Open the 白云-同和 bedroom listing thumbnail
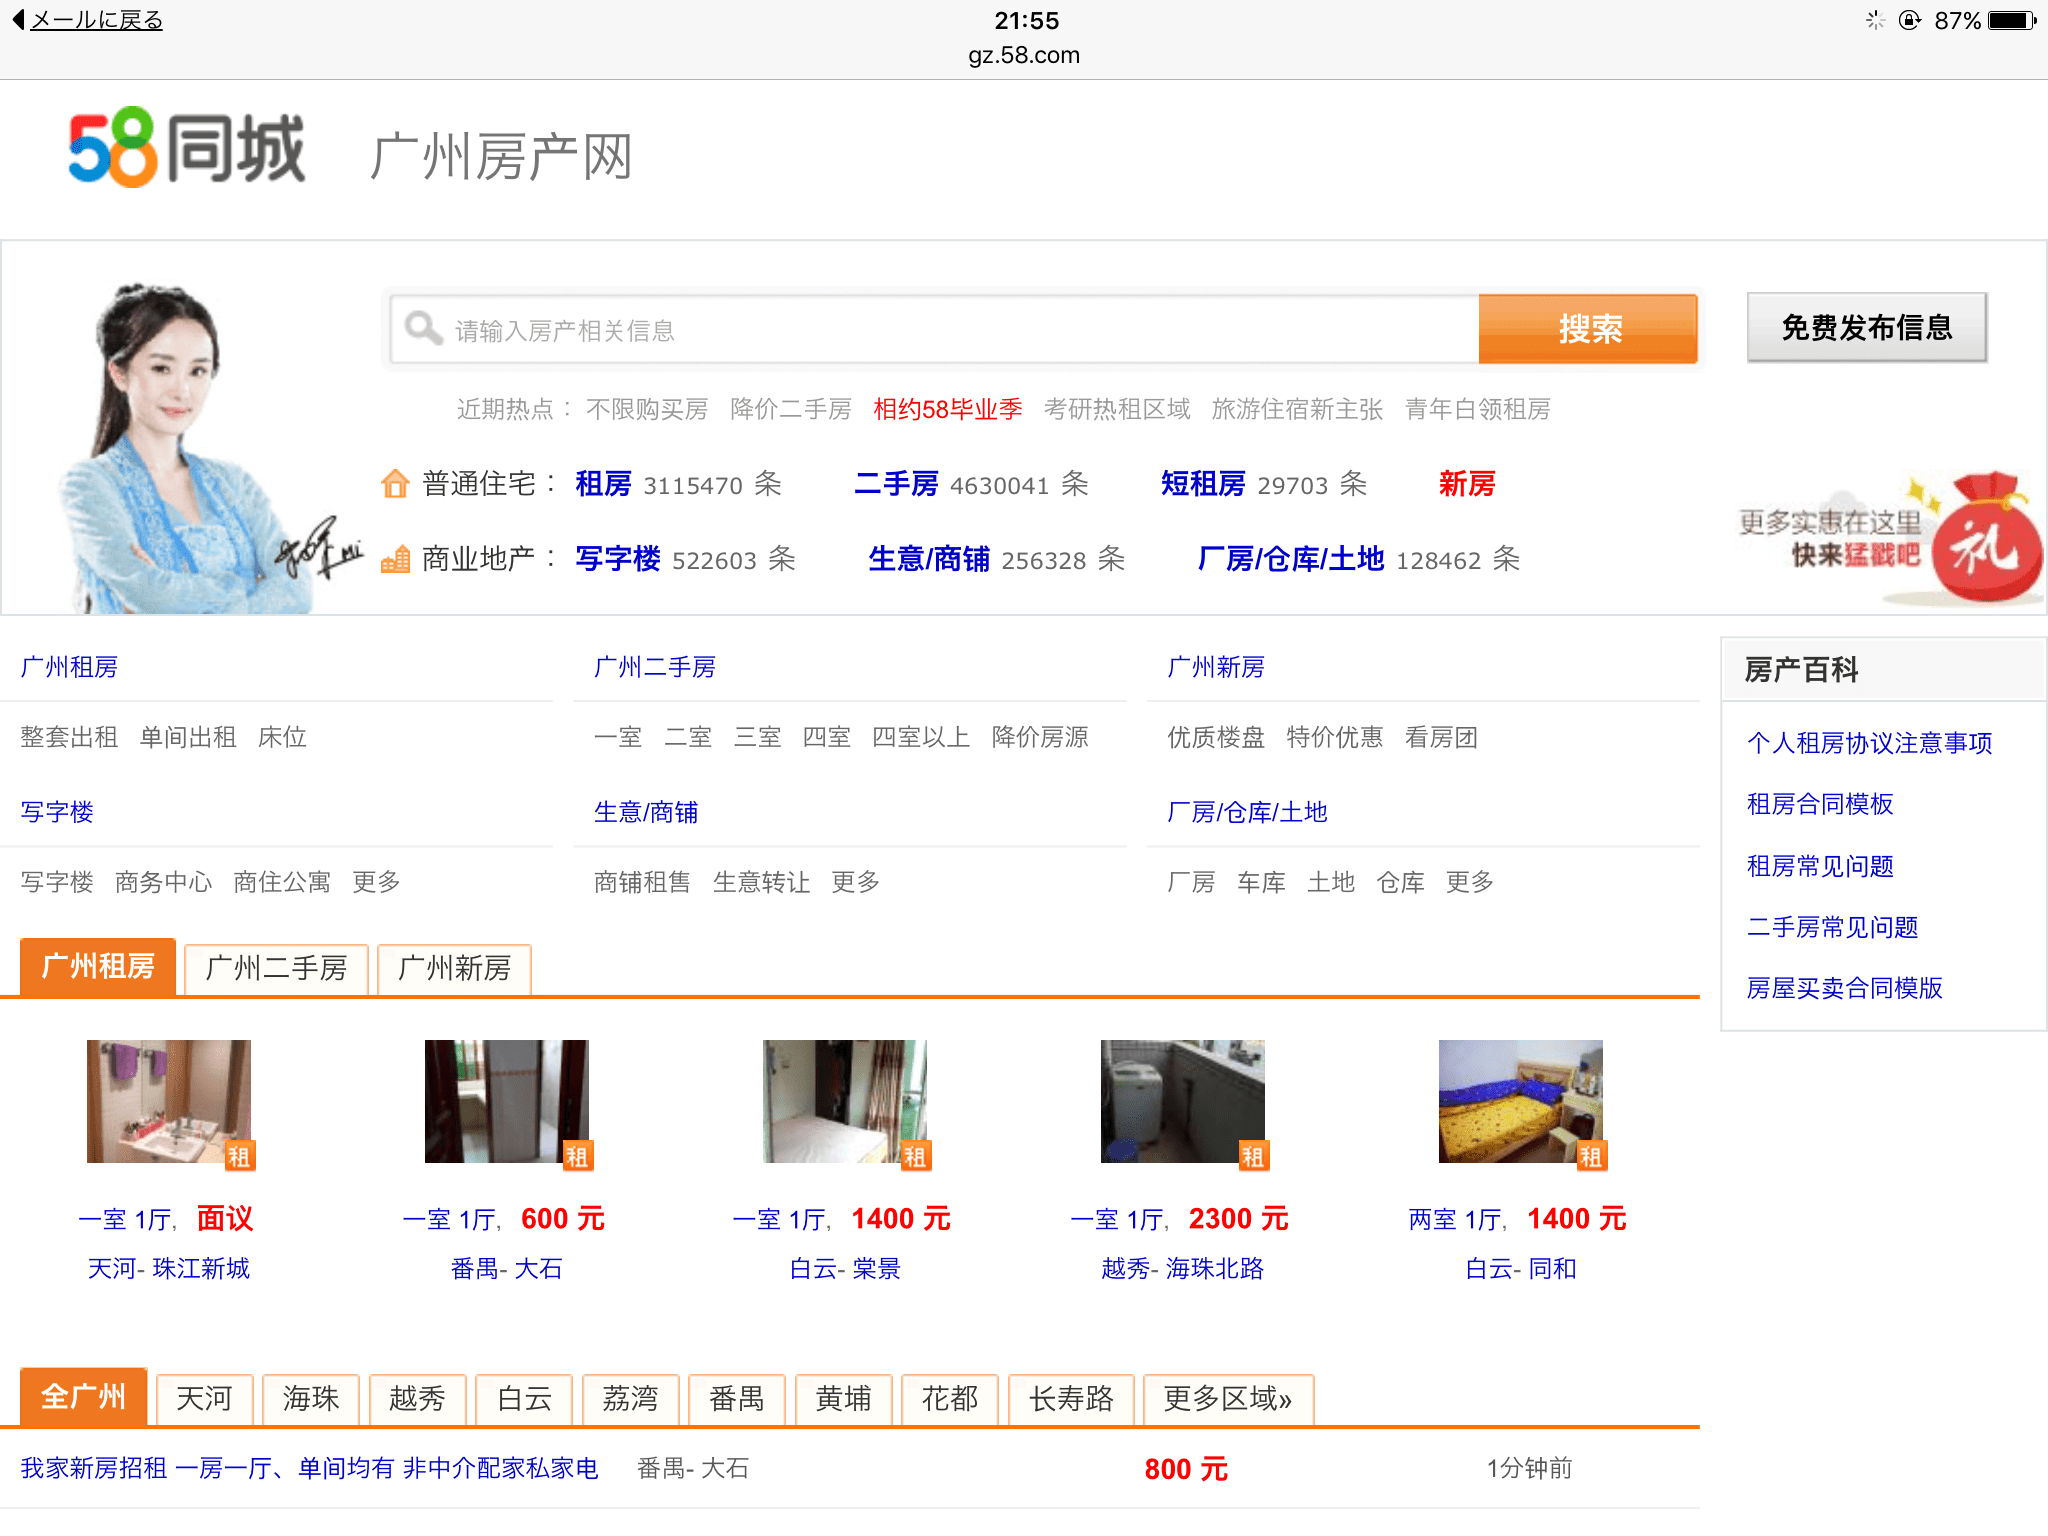 pyautogui.click(x=1520, y=1101)
